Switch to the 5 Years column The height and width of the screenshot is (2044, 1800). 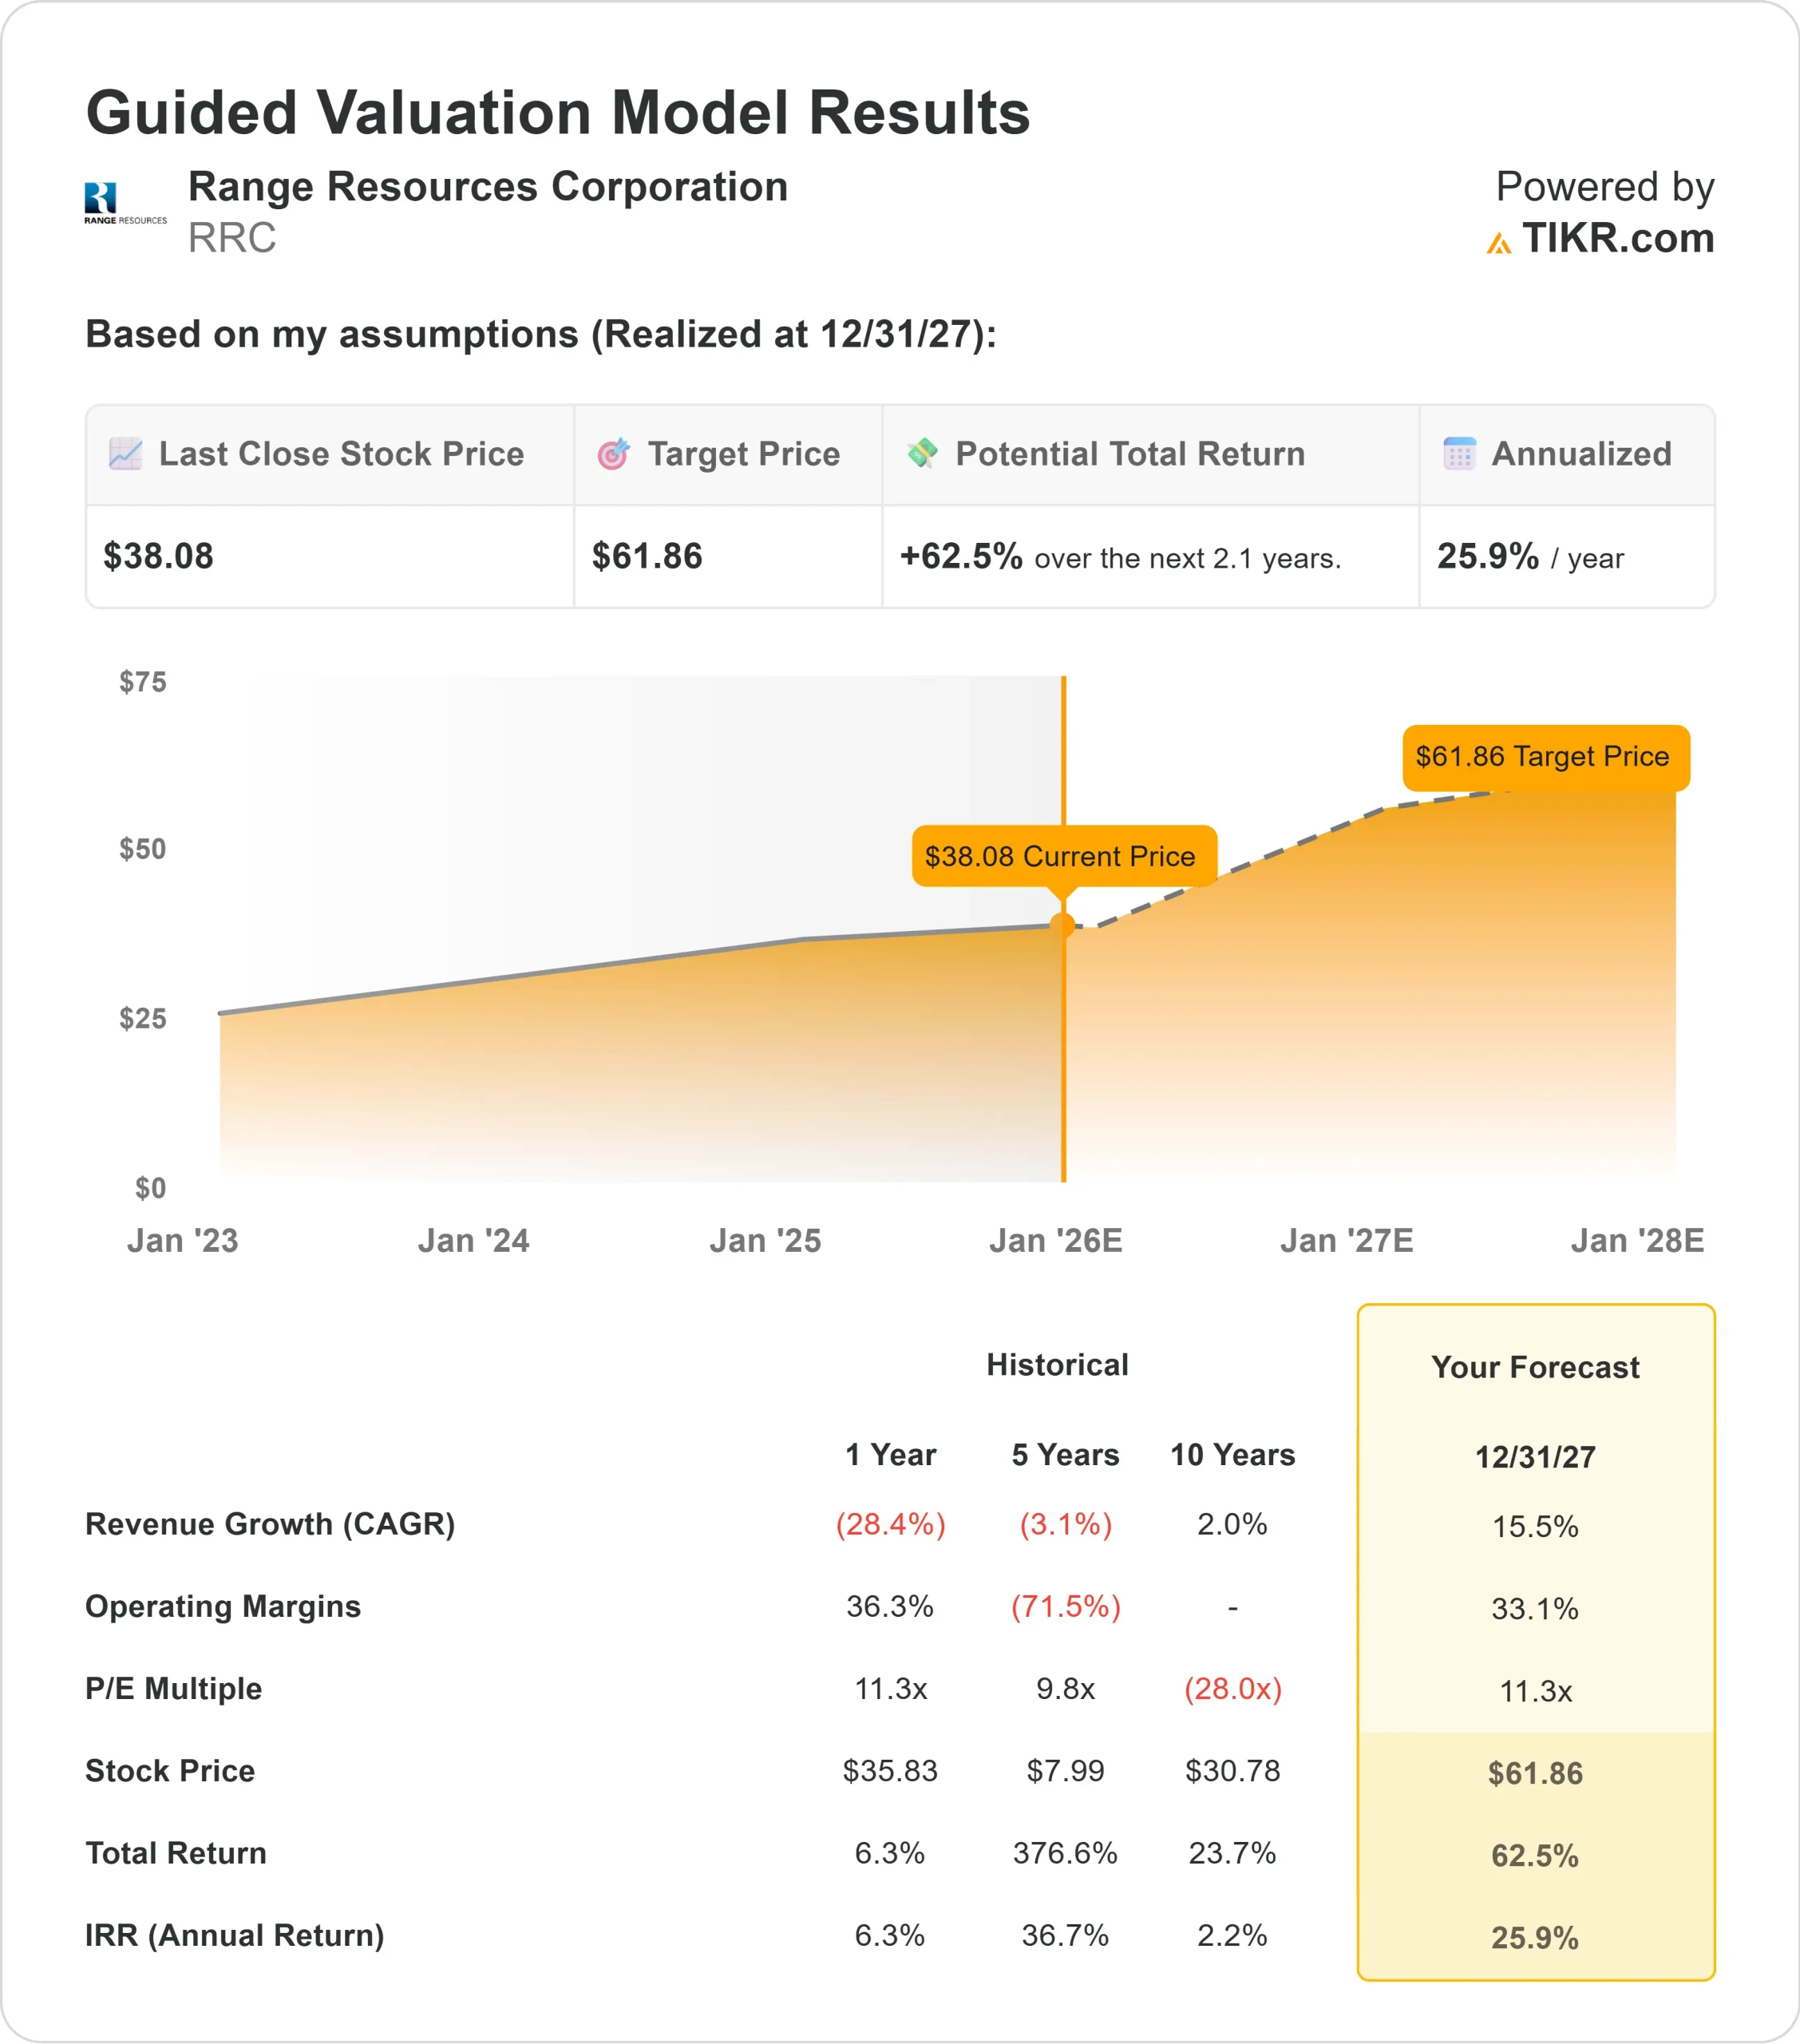[1063, 1455]
